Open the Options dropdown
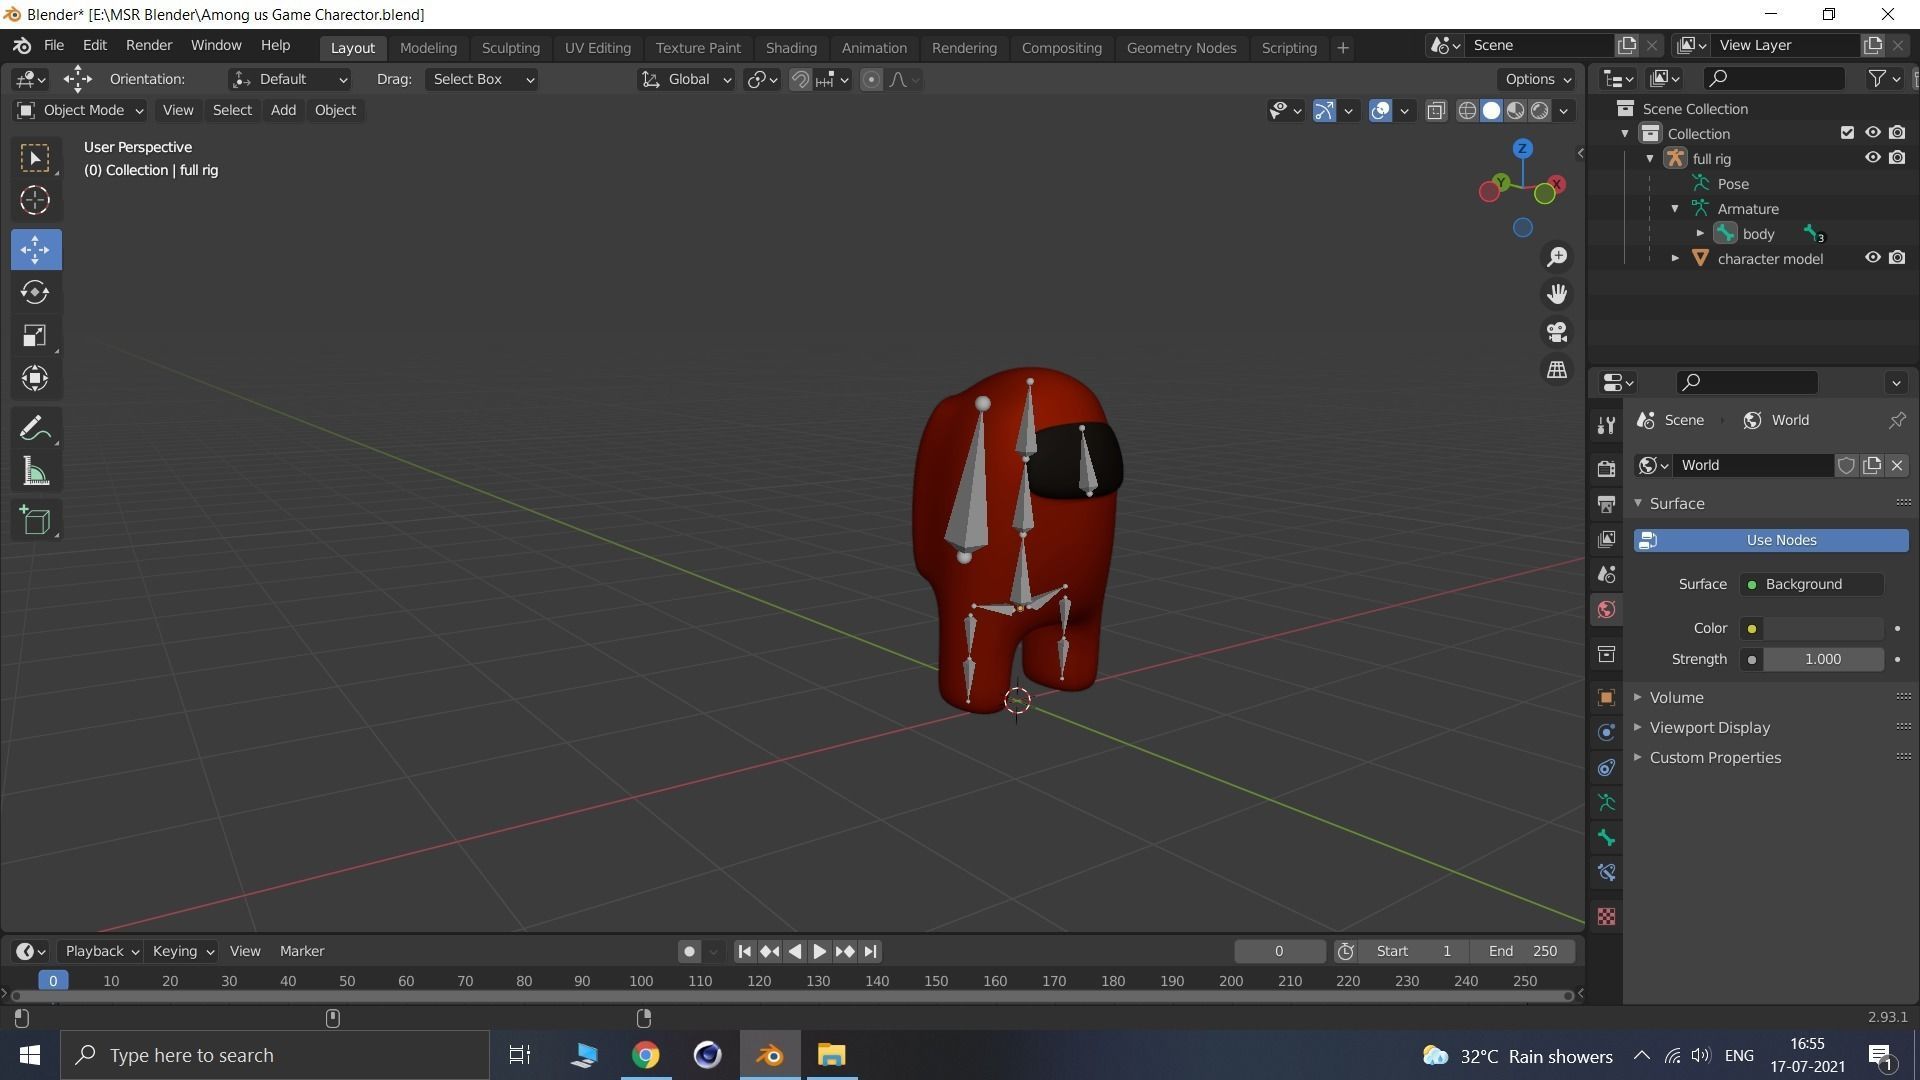 point(1538,79)
